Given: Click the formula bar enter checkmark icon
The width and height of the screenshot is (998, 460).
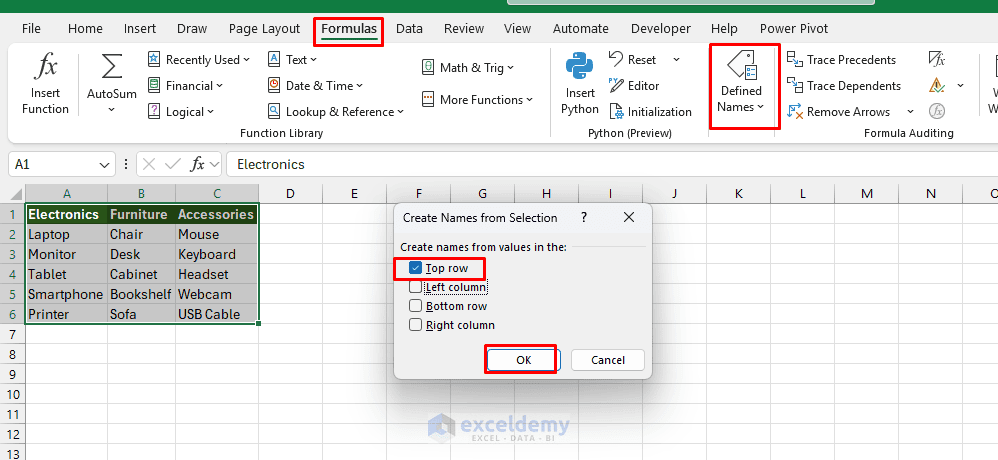Looking at the screenshot, I should click(172, 165).
